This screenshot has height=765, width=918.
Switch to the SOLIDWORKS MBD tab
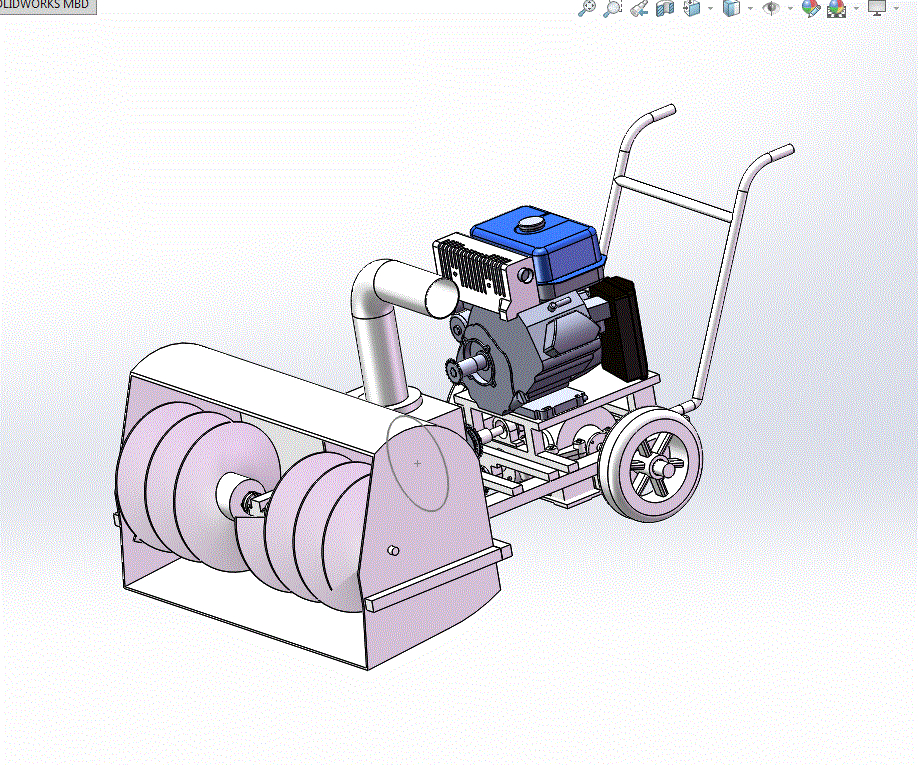[x=47, y=5]
